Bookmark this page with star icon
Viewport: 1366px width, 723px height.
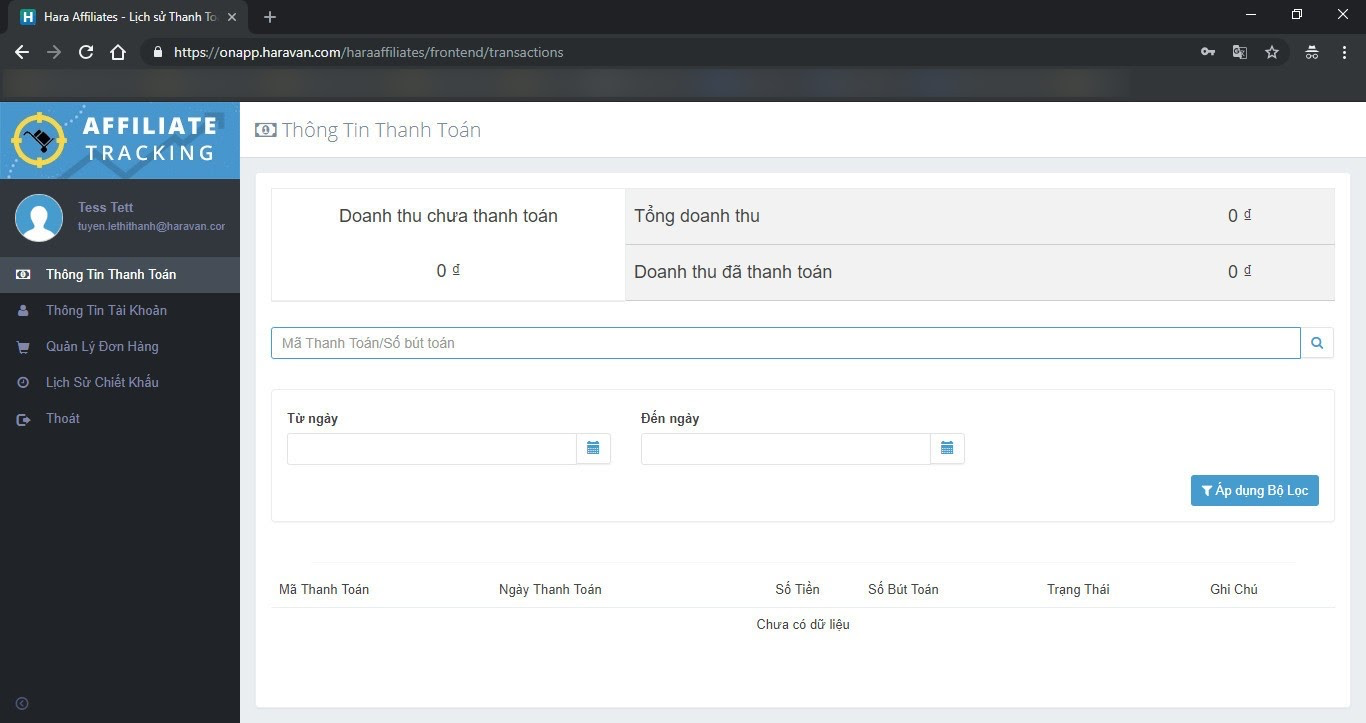(1272, 52)
